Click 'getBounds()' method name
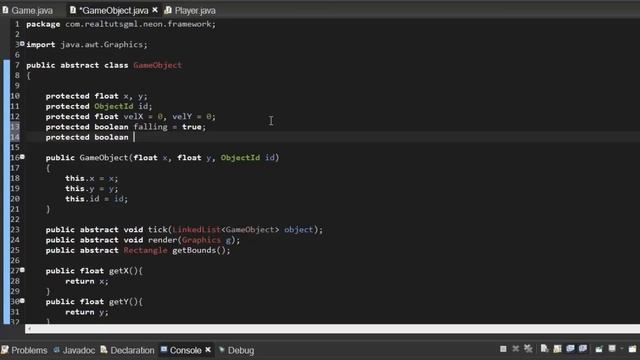The image size is (640, 360). [x=199, y=250]
